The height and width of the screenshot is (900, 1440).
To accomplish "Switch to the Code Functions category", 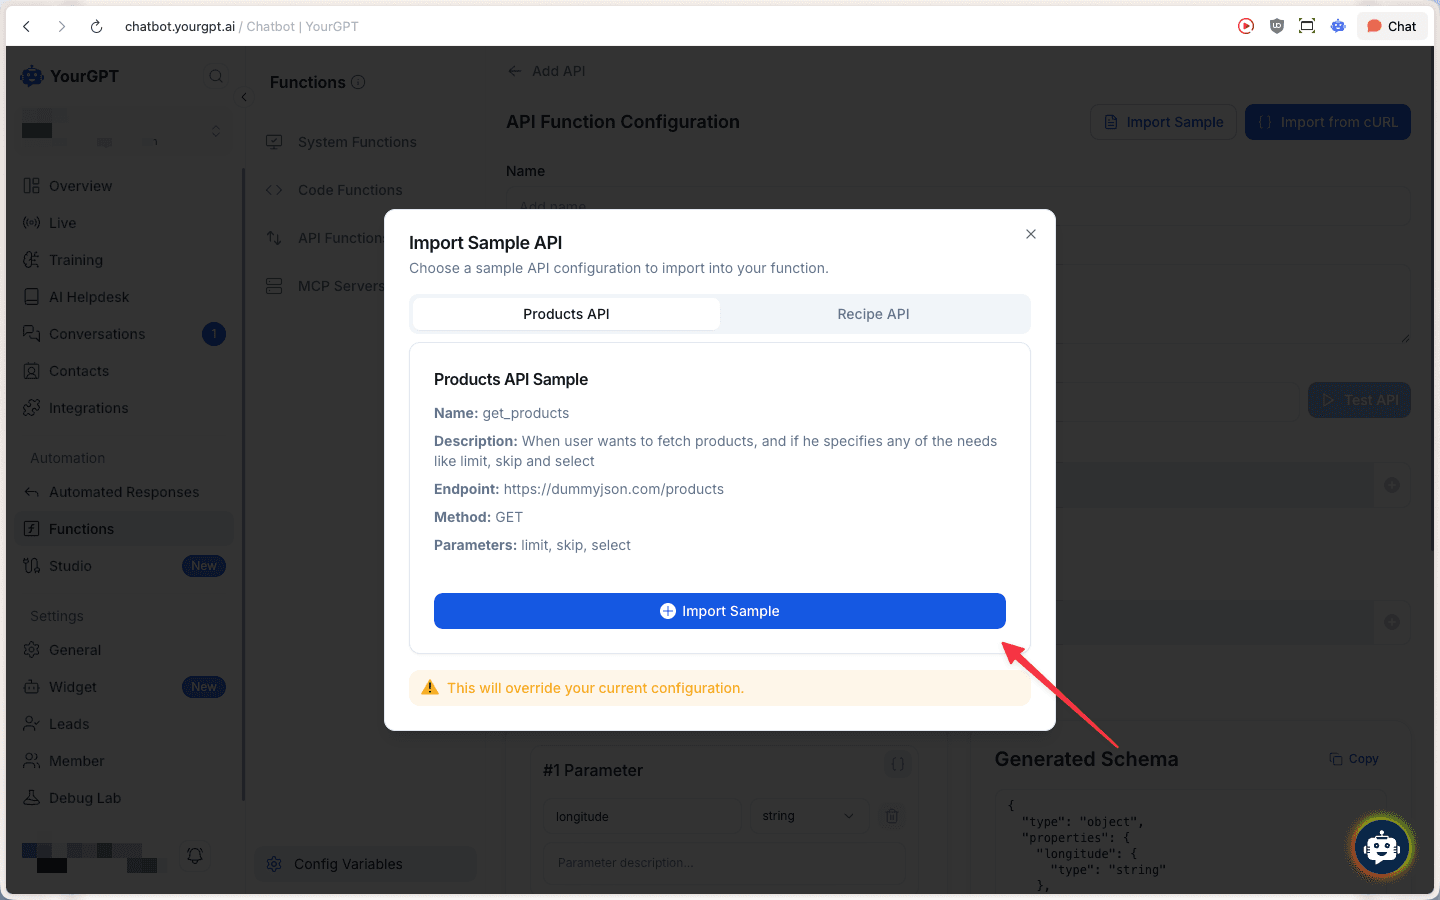I will pos(349,189).
